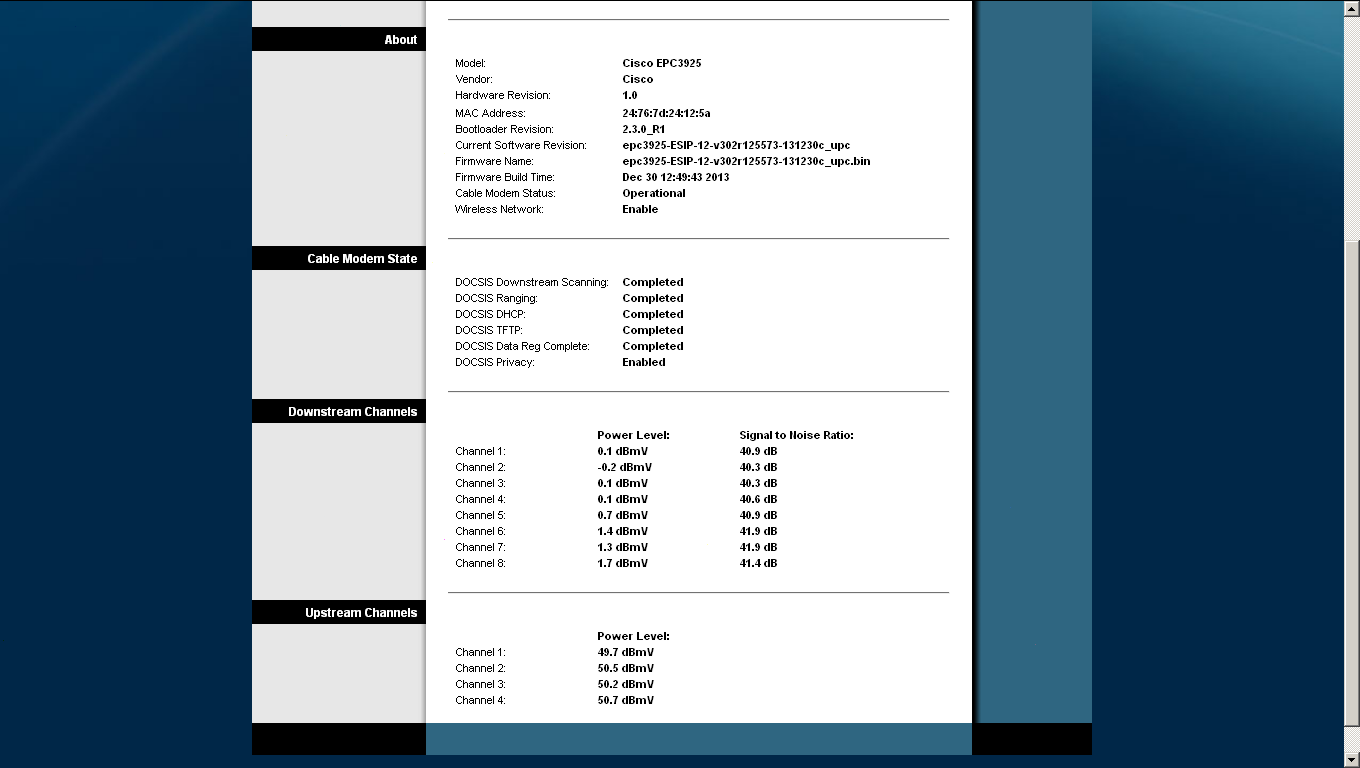
Task: Click the About section header
Action: click(339, 40)
